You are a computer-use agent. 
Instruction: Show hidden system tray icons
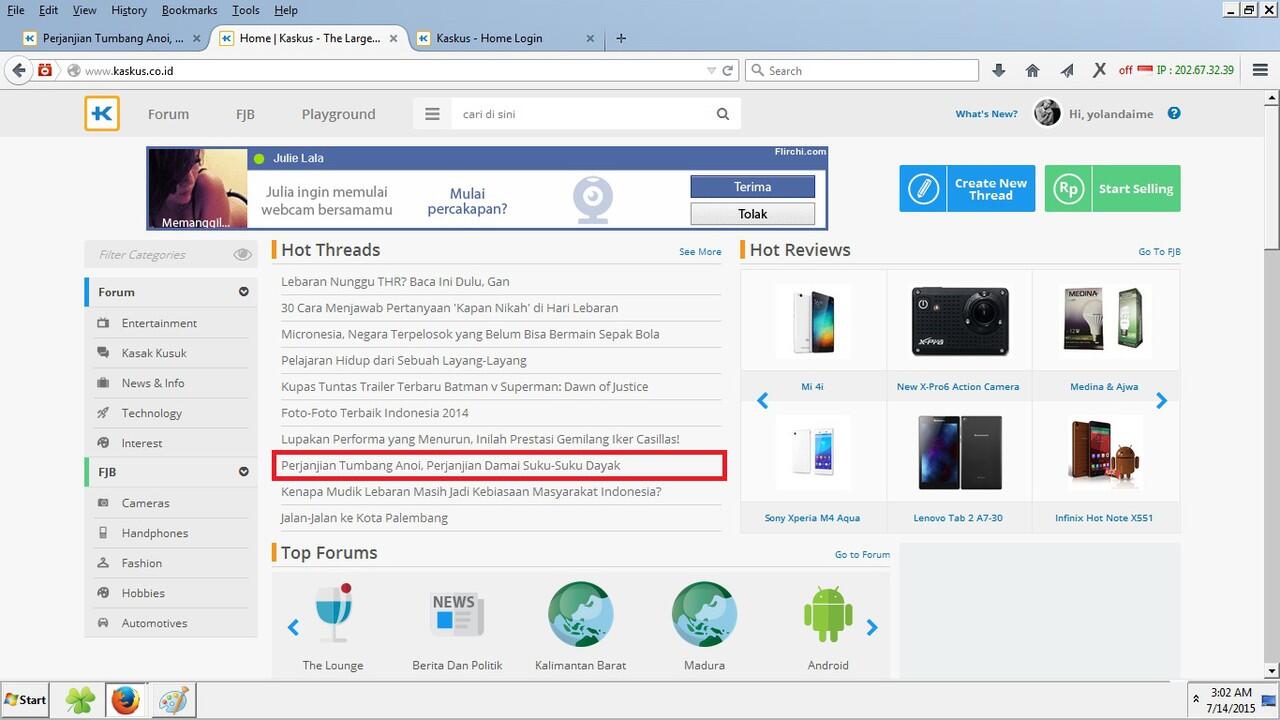(1196, 699)
